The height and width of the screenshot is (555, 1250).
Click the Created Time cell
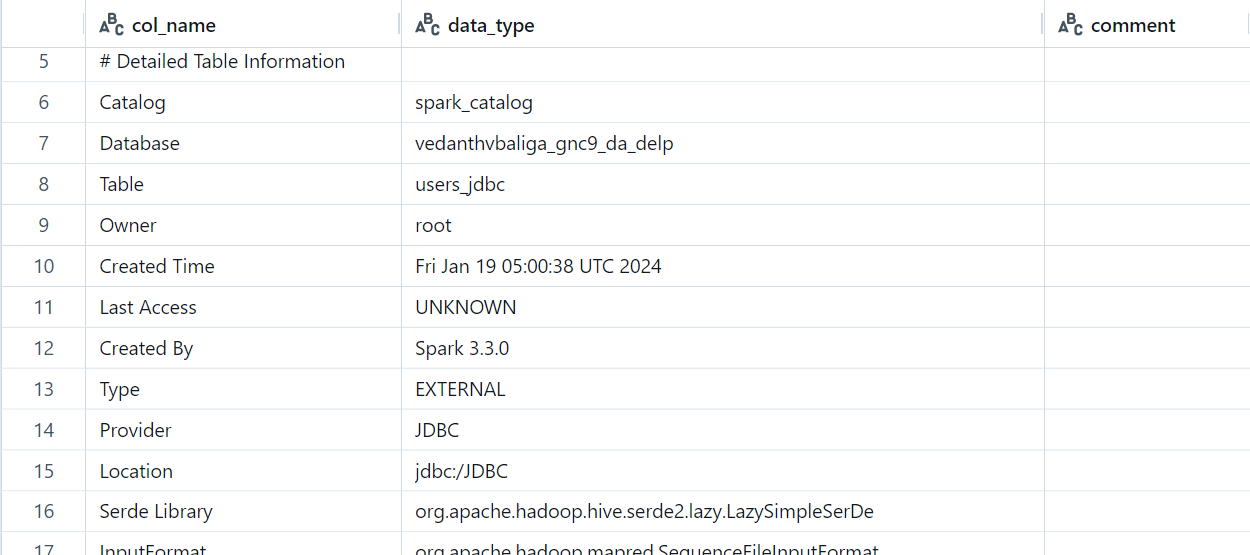point(244,266)
